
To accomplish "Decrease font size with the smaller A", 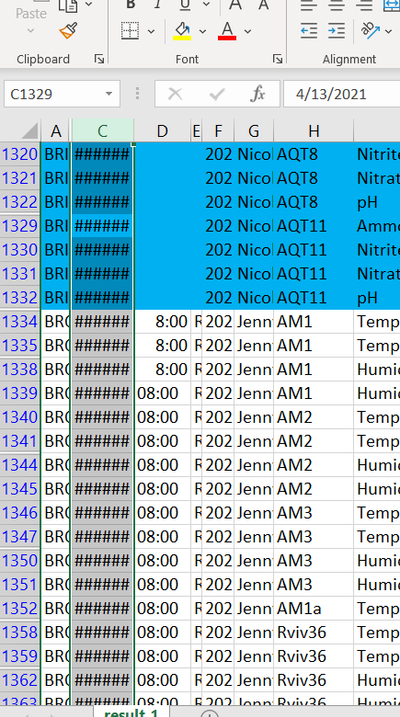I will 263,5.
